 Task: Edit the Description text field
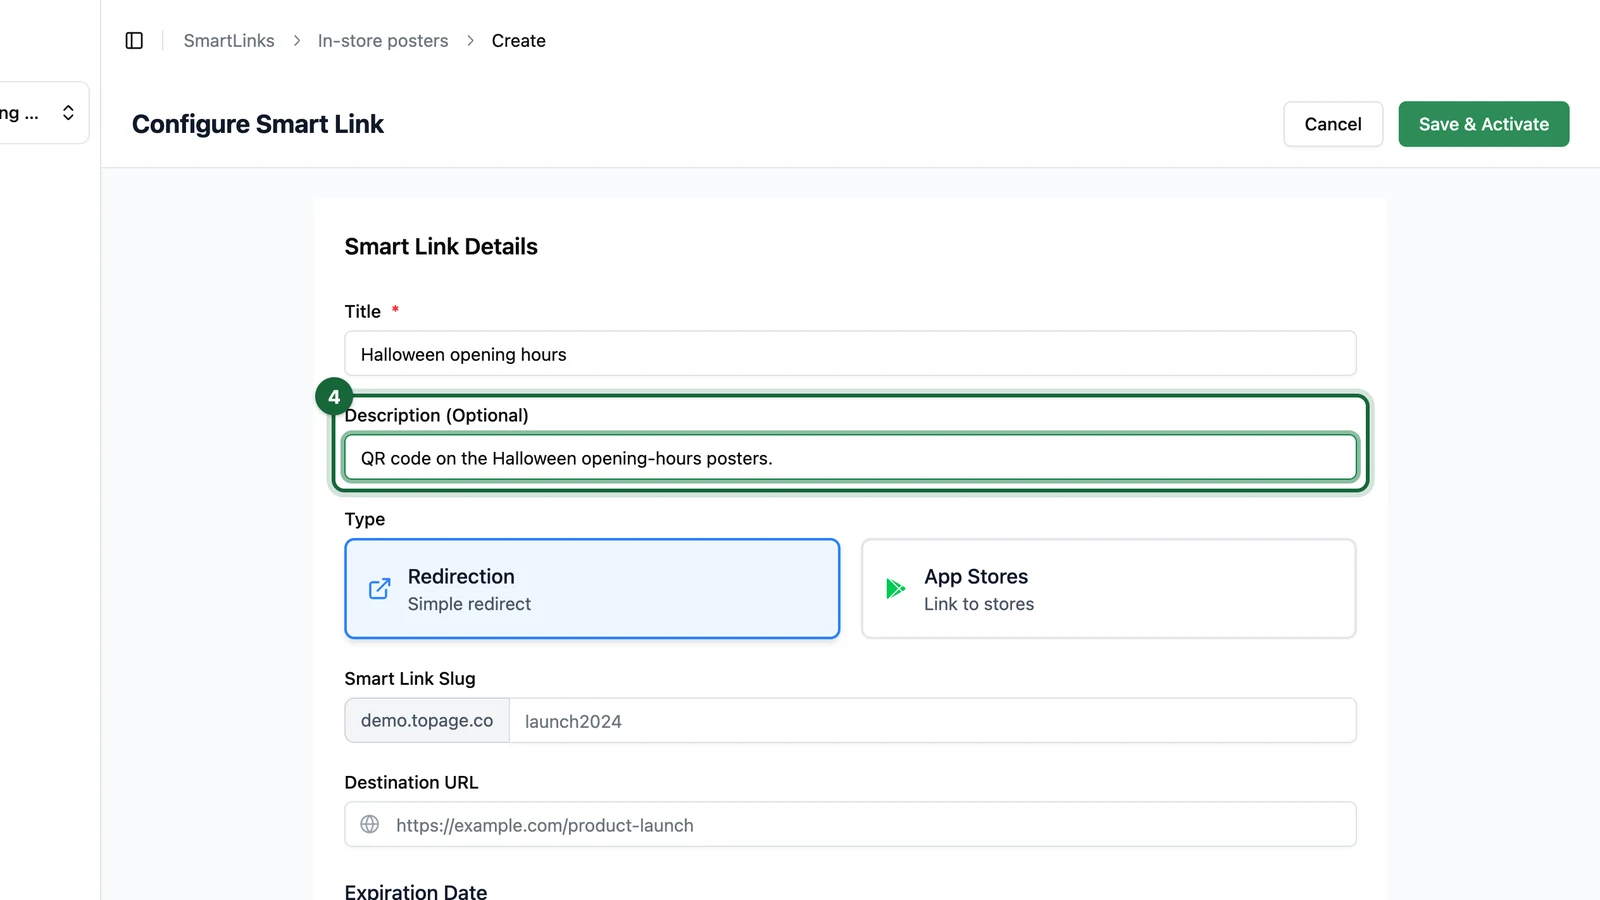tap(850, 458)
